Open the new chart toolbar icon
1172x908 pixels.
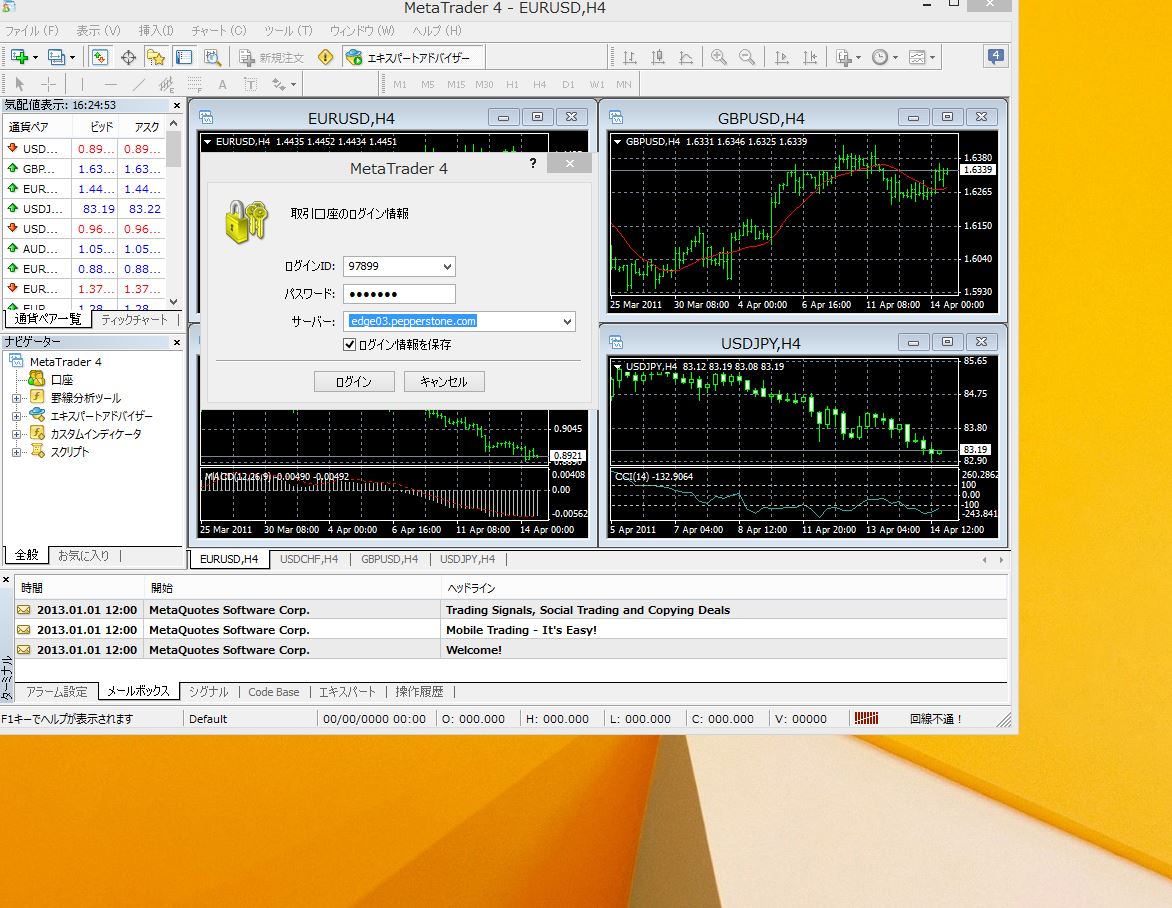(x=19, y=57)
